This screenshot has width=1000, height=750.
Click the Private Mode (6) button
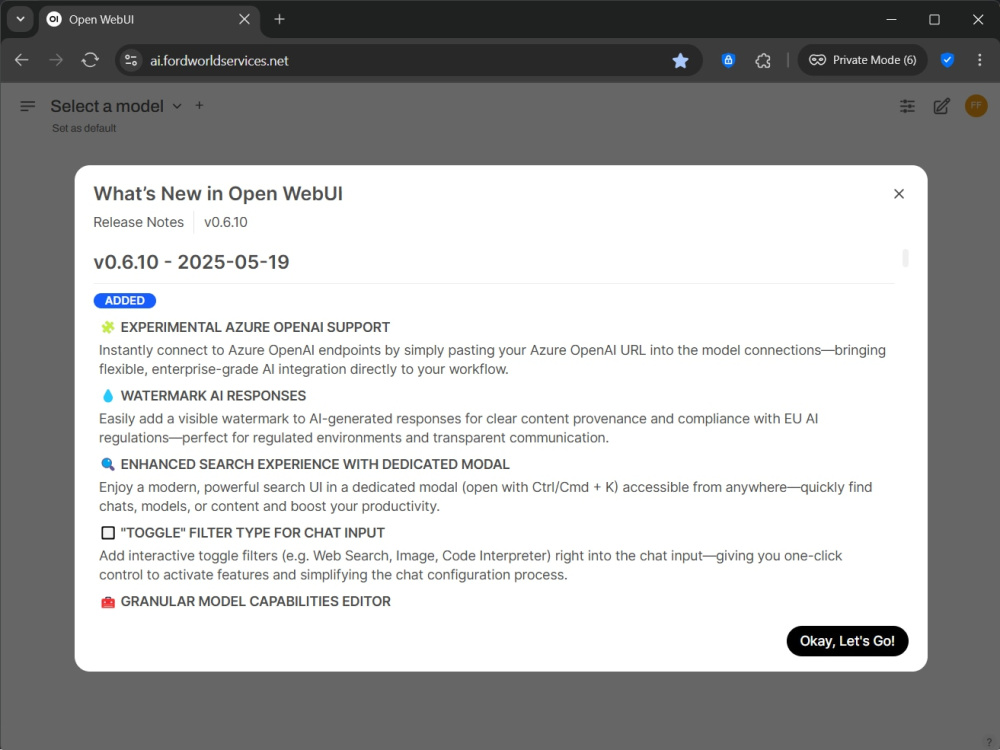[x=862, y=60]
